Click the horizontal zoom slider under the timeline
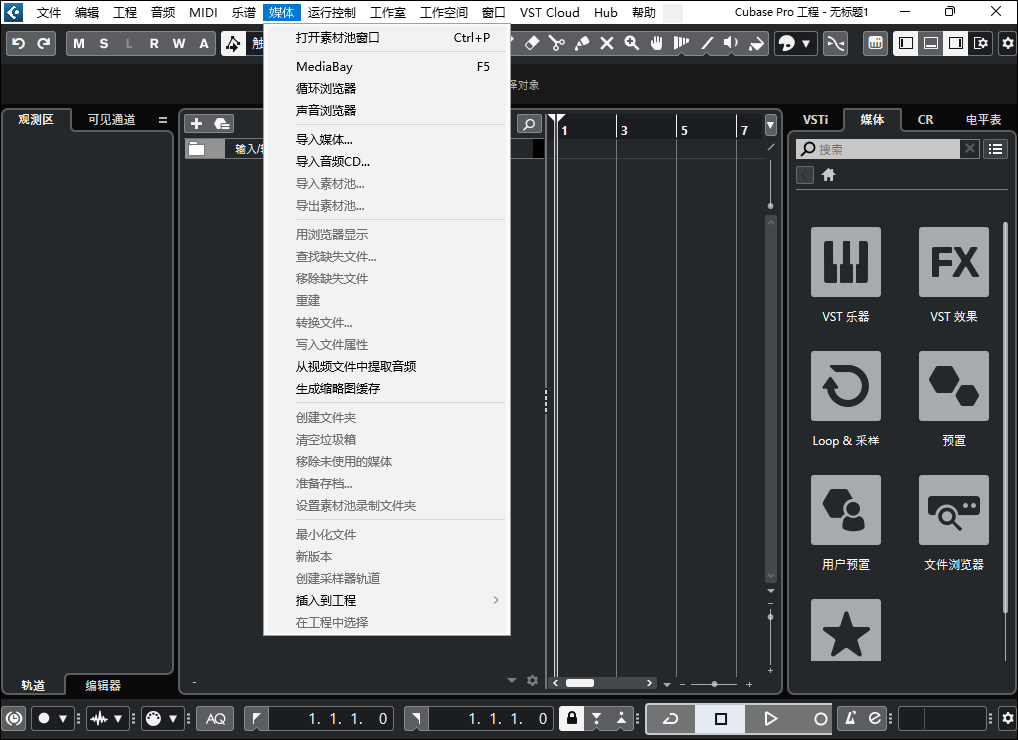The height and width of the screenshot is (740, 1018). tap(714, 684)
